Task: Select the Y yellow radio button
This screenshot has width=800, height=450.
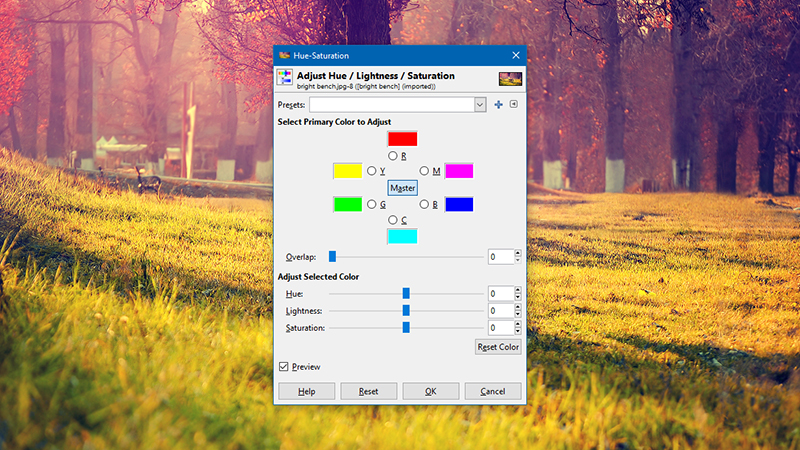Action: pyautogui.click(x=371, y=171)
